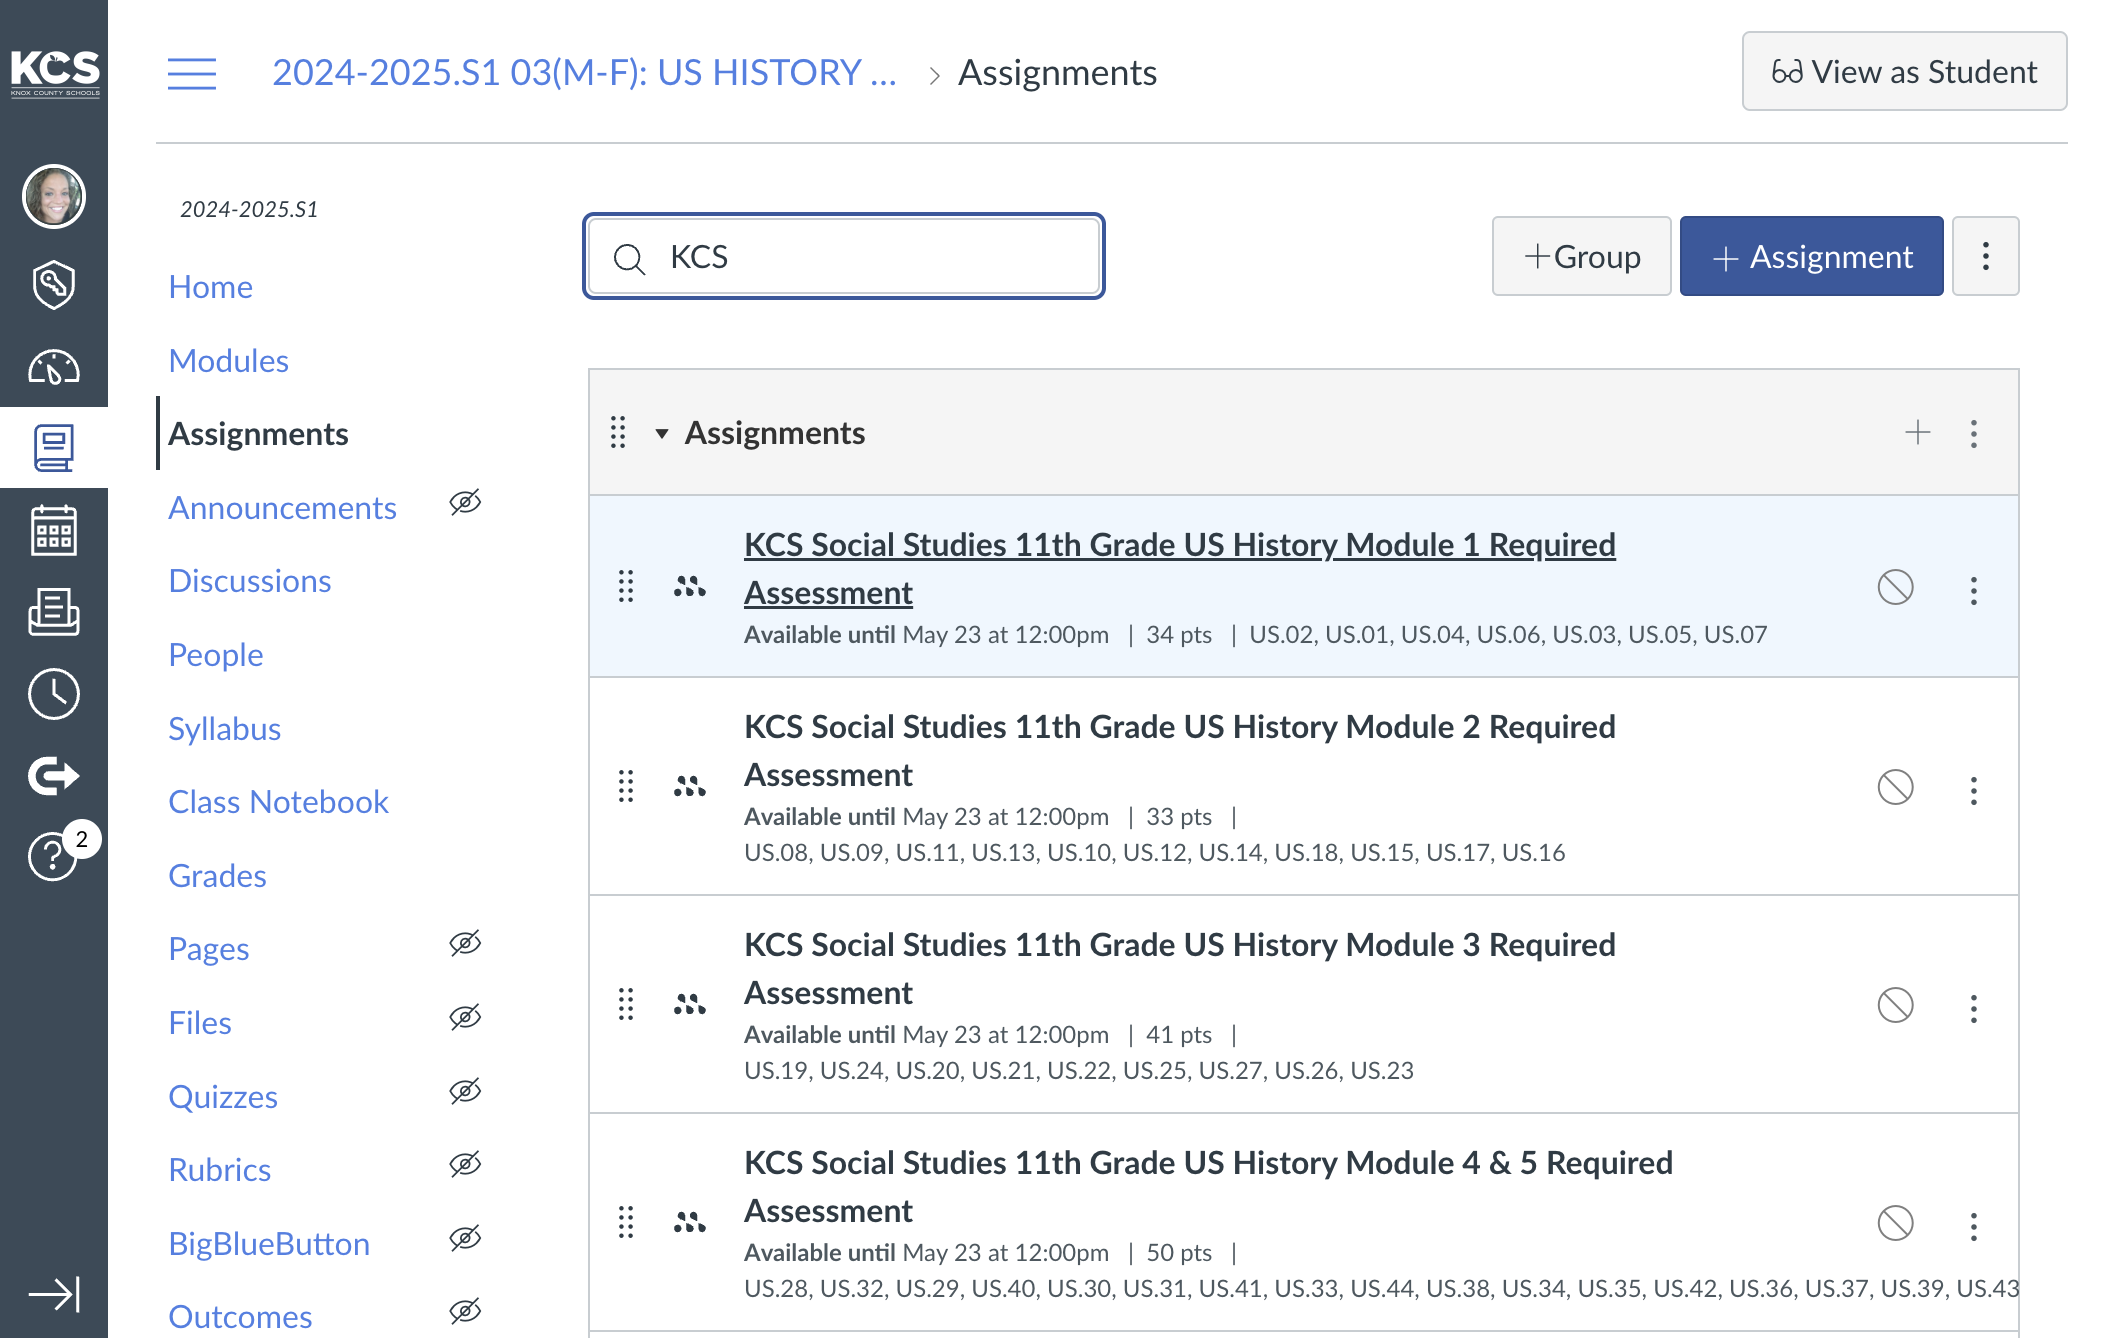Toggle publish status for Module 1 assessment
The width and height of the screenshot is (2116, 1338).
[1895, 587]
